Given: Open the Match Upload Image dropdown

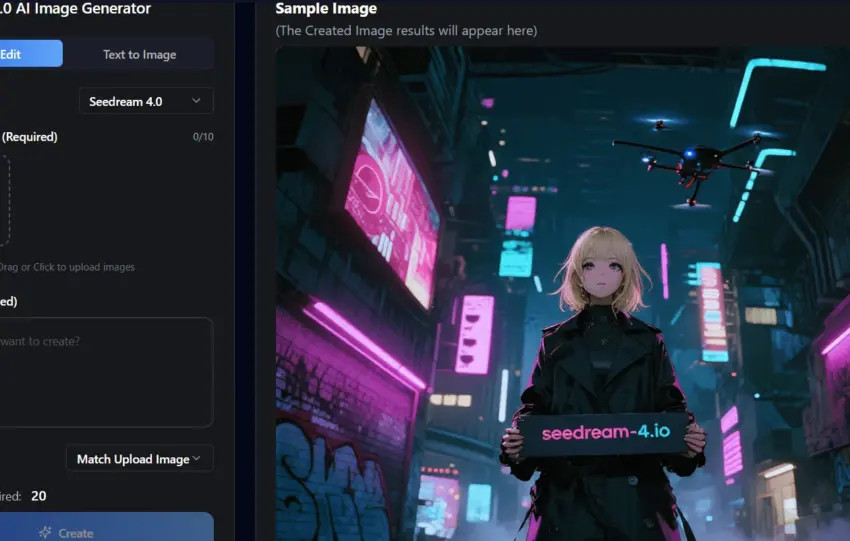Looking at the screenshot, I should click(140, 459).
